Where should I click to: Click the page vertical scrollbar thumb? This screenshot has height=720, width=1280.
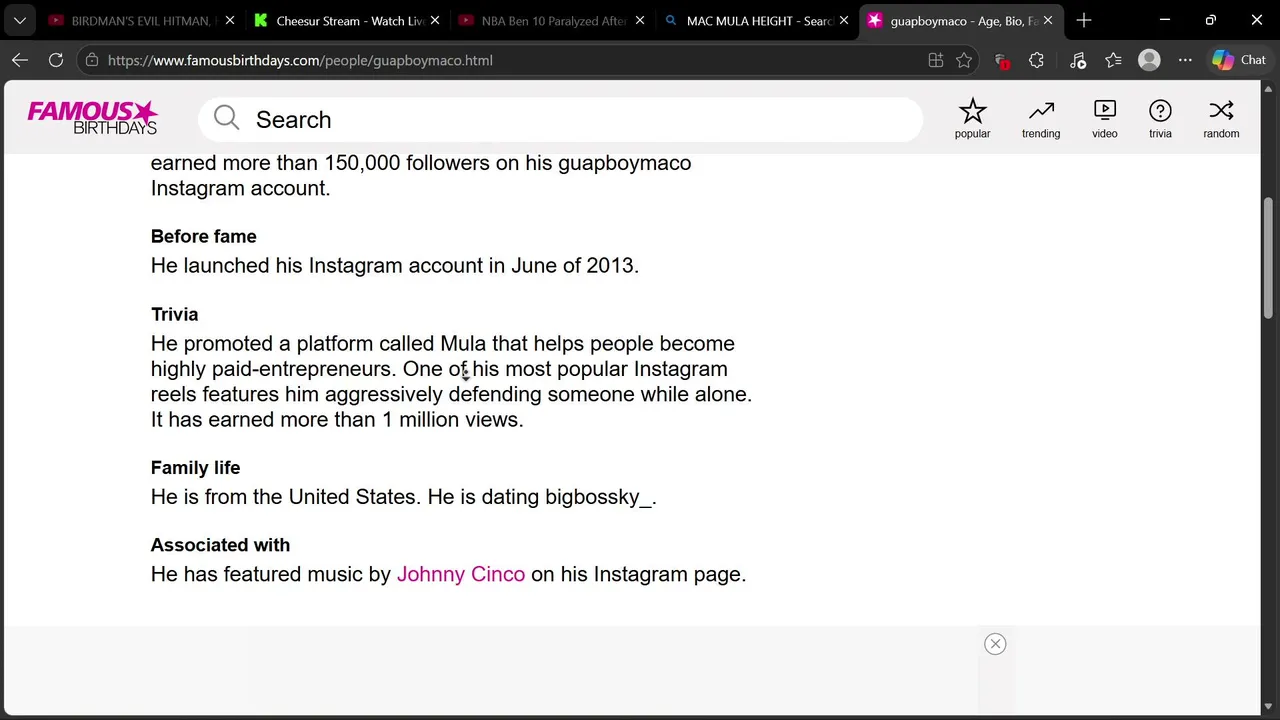pyautogui.click(x=1268, y=258)
